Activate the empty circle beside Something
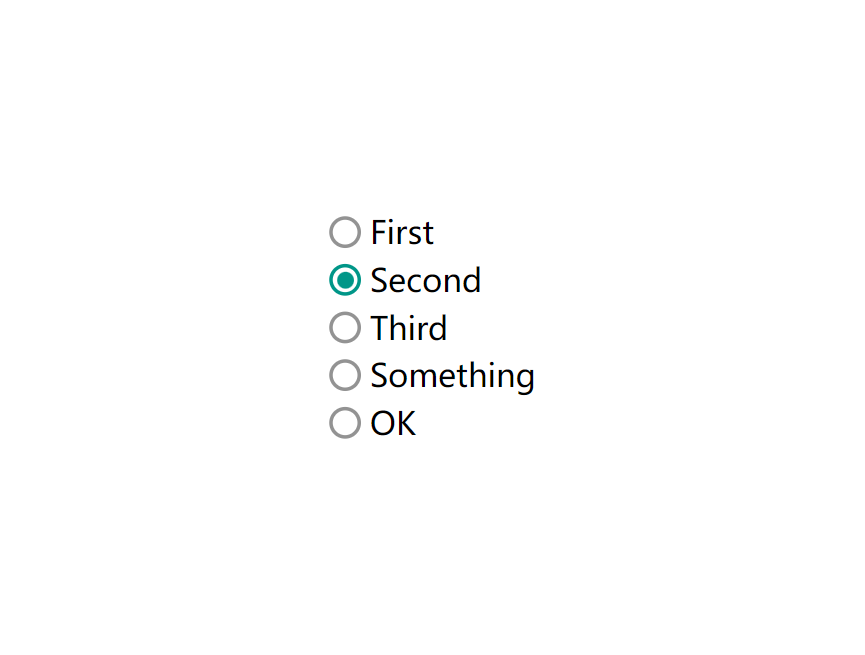The width and height of the screenshot is (865, 655). (x=345, y=375)
